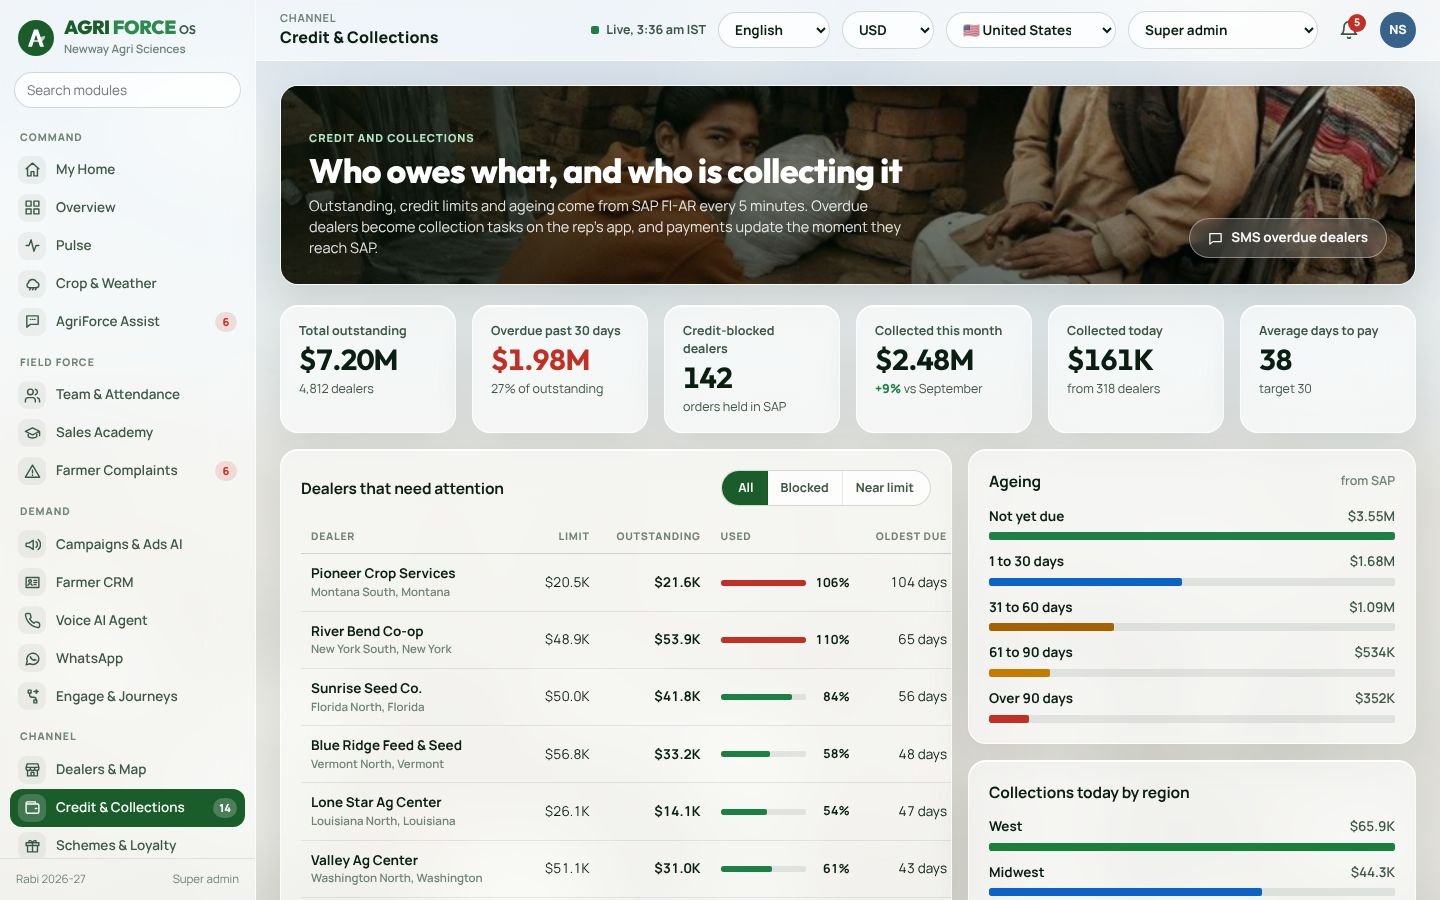Click the 1 to 30 days ageing bar
This screenshot has width=1440, height=900.
pos(1192,582)
